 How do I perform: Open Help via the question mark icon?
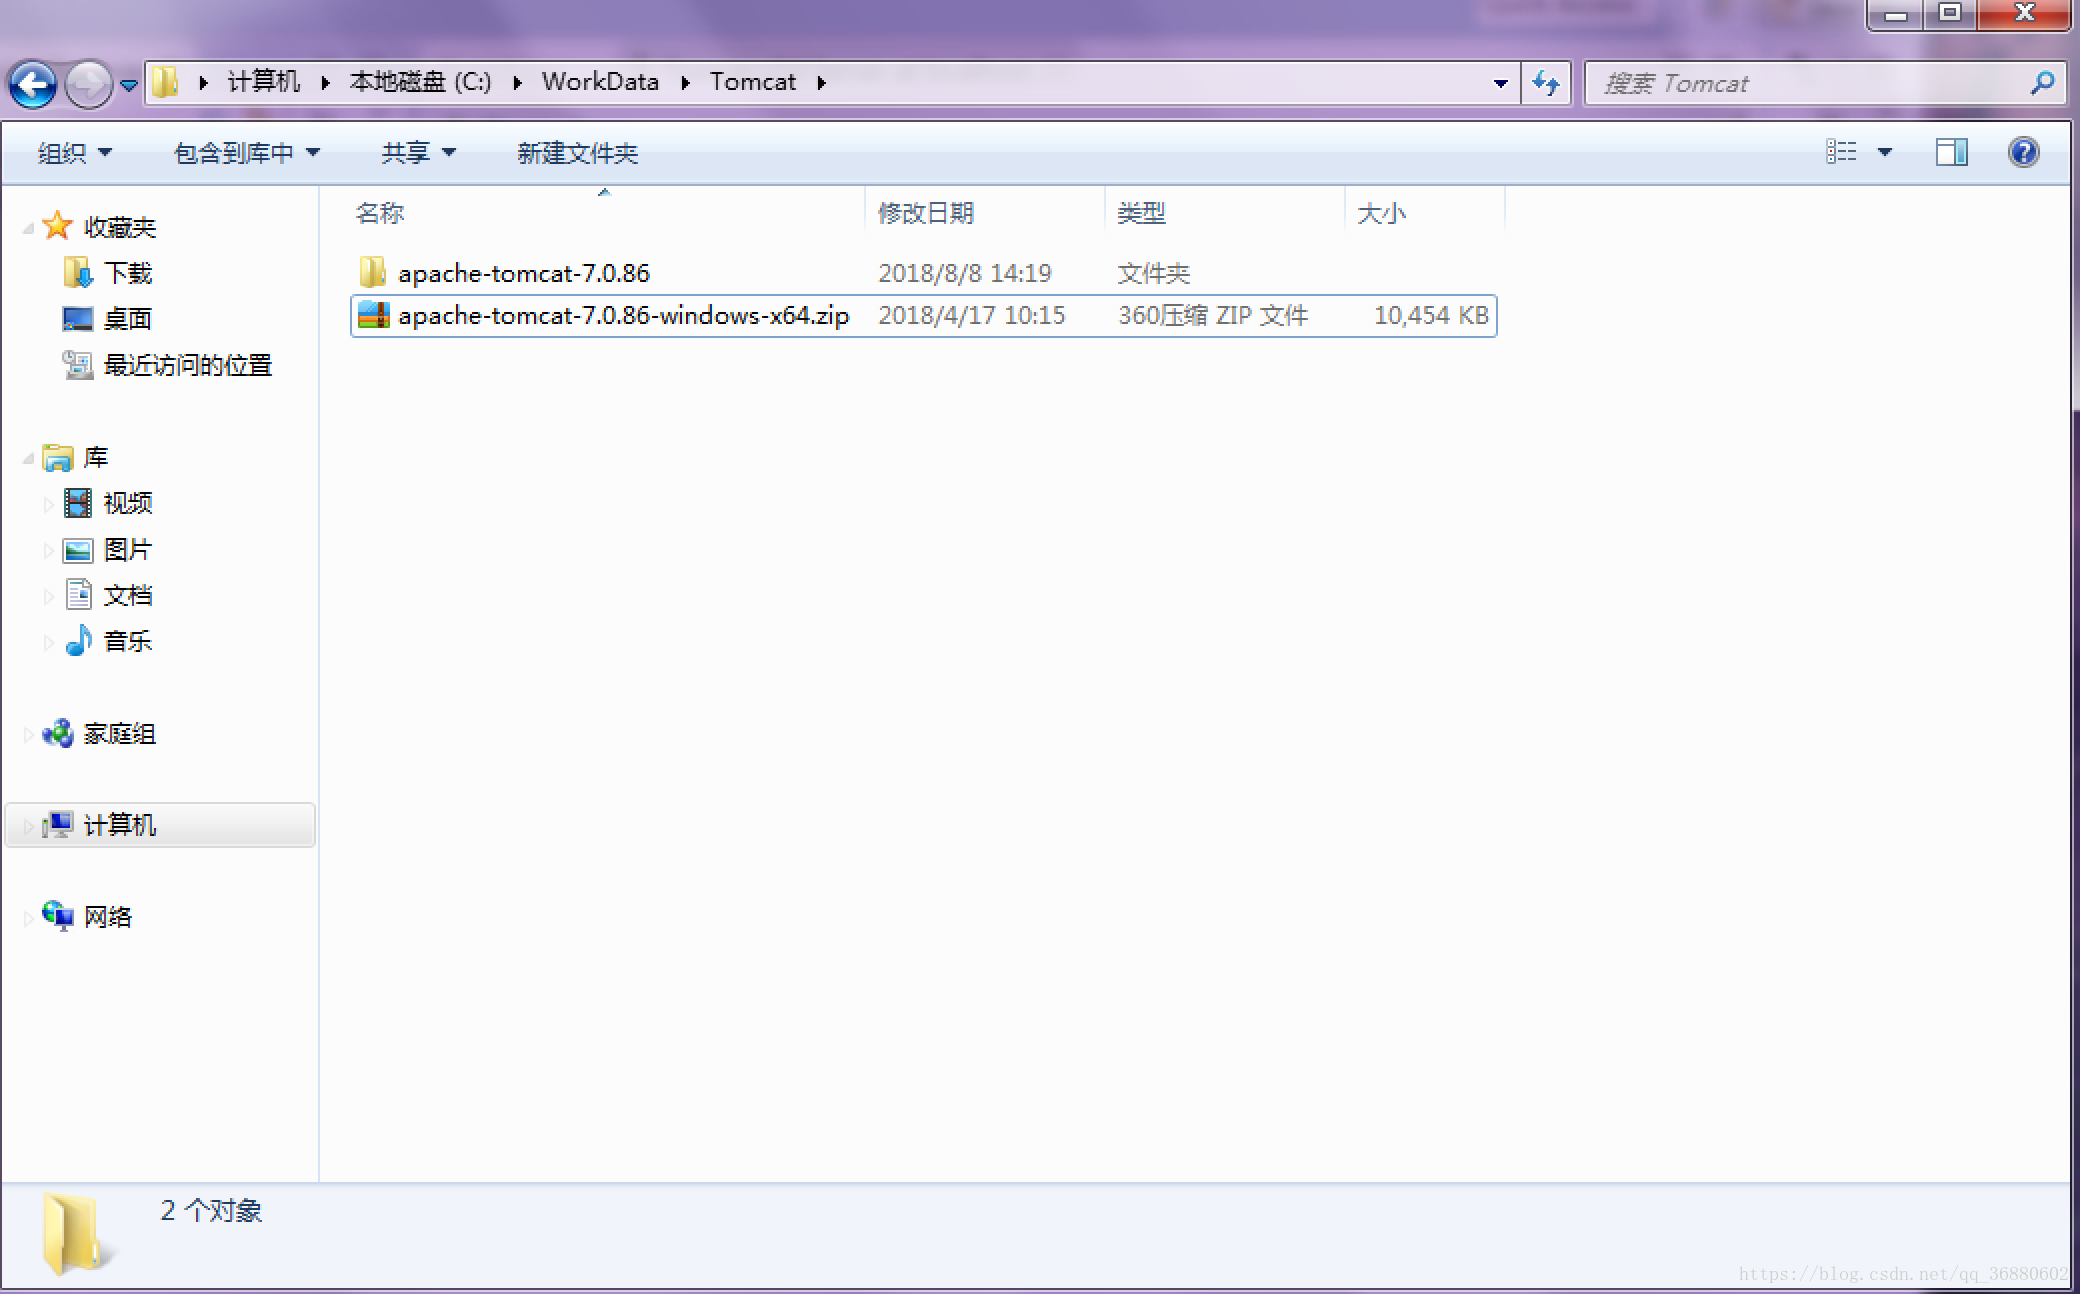coord(2024,152)
